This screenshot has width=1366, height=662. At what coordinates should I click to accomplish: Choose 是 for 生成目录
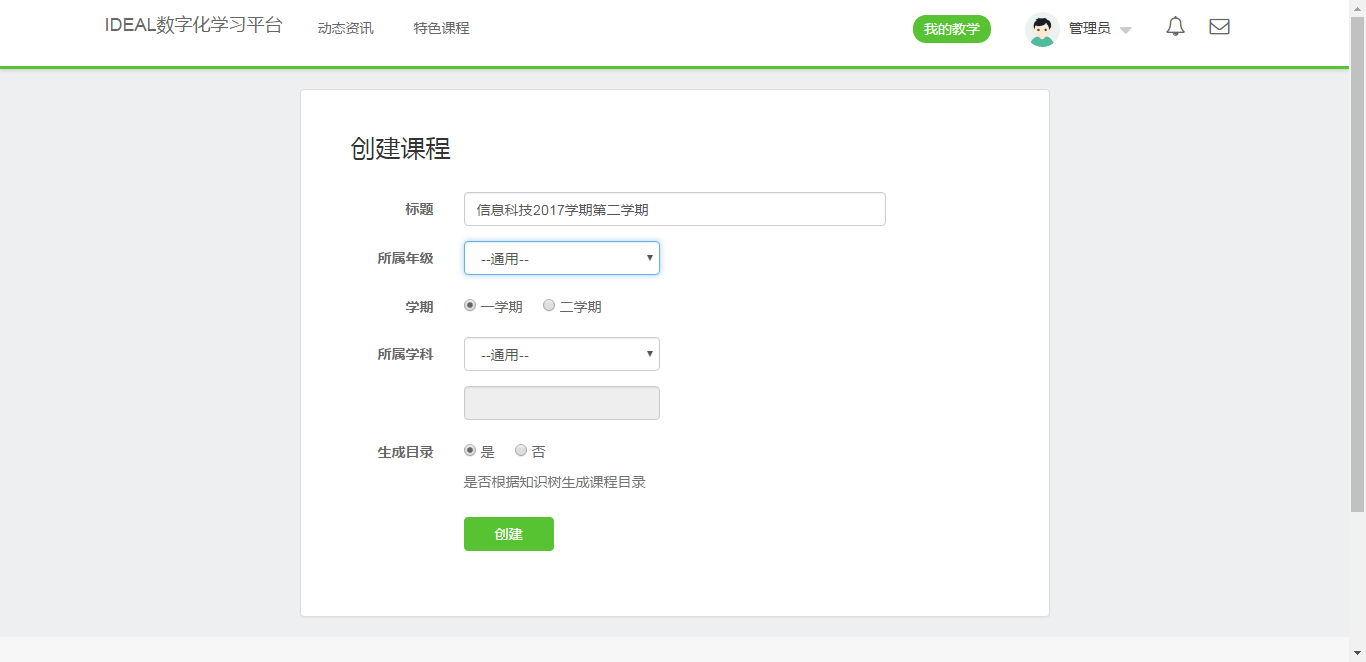click(x=470, y=451)
